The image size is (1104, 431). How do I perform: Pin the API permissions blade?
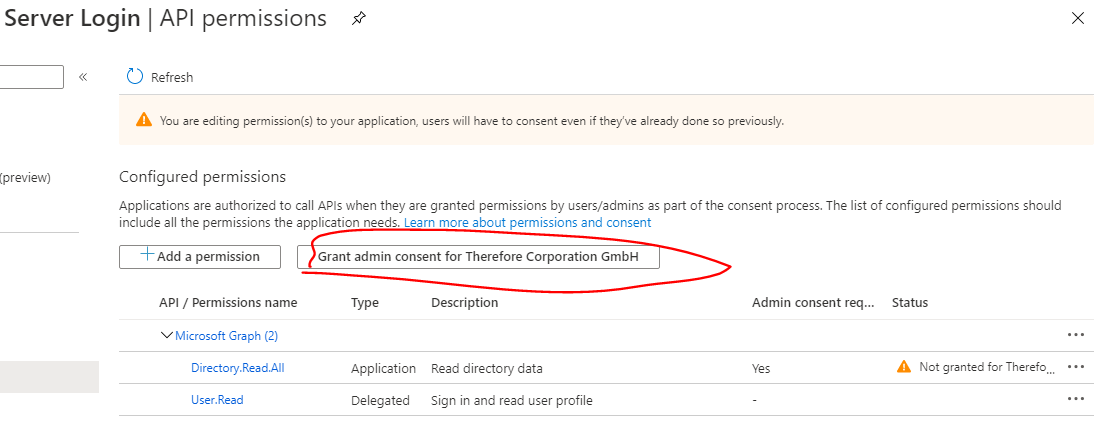click(358, 19)
